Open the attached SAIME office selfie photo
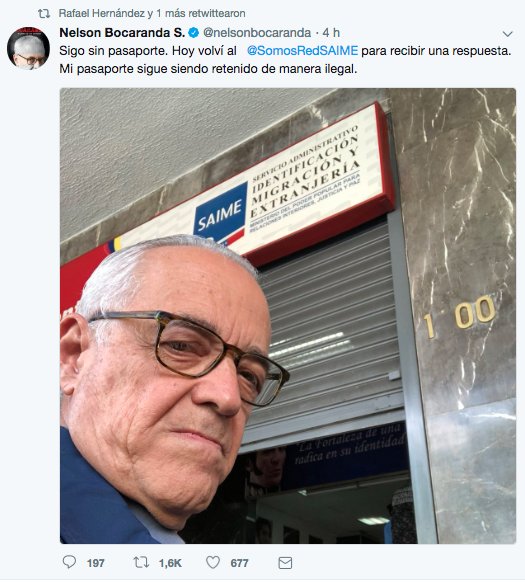Image resolution: width=525 pixels, height=582 pixels. [288, 316]
